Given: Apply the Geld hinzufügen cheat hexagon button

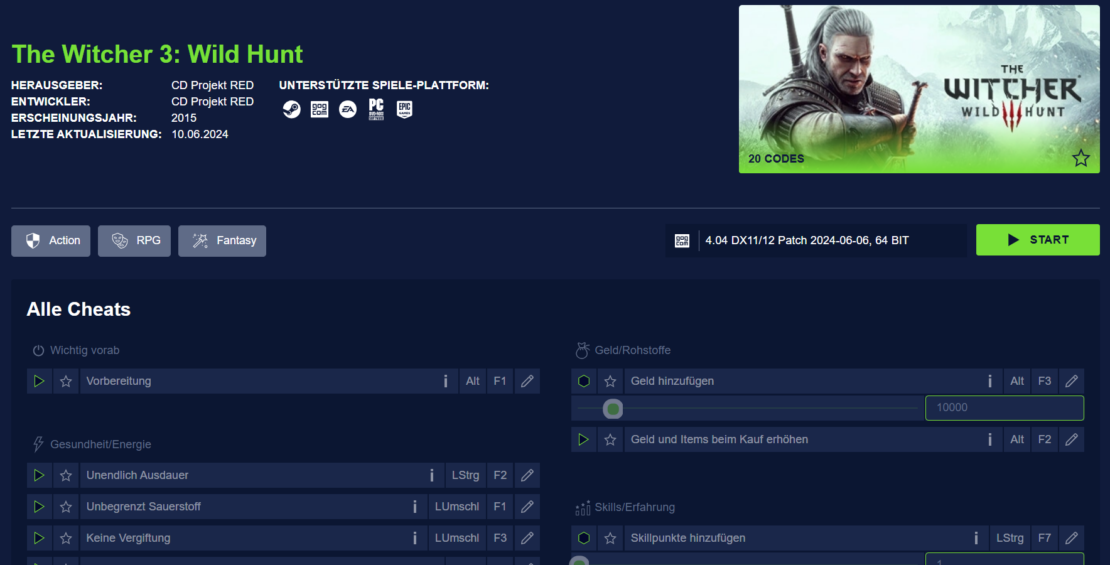Looking at the screenshot, I should pos(583,381).
